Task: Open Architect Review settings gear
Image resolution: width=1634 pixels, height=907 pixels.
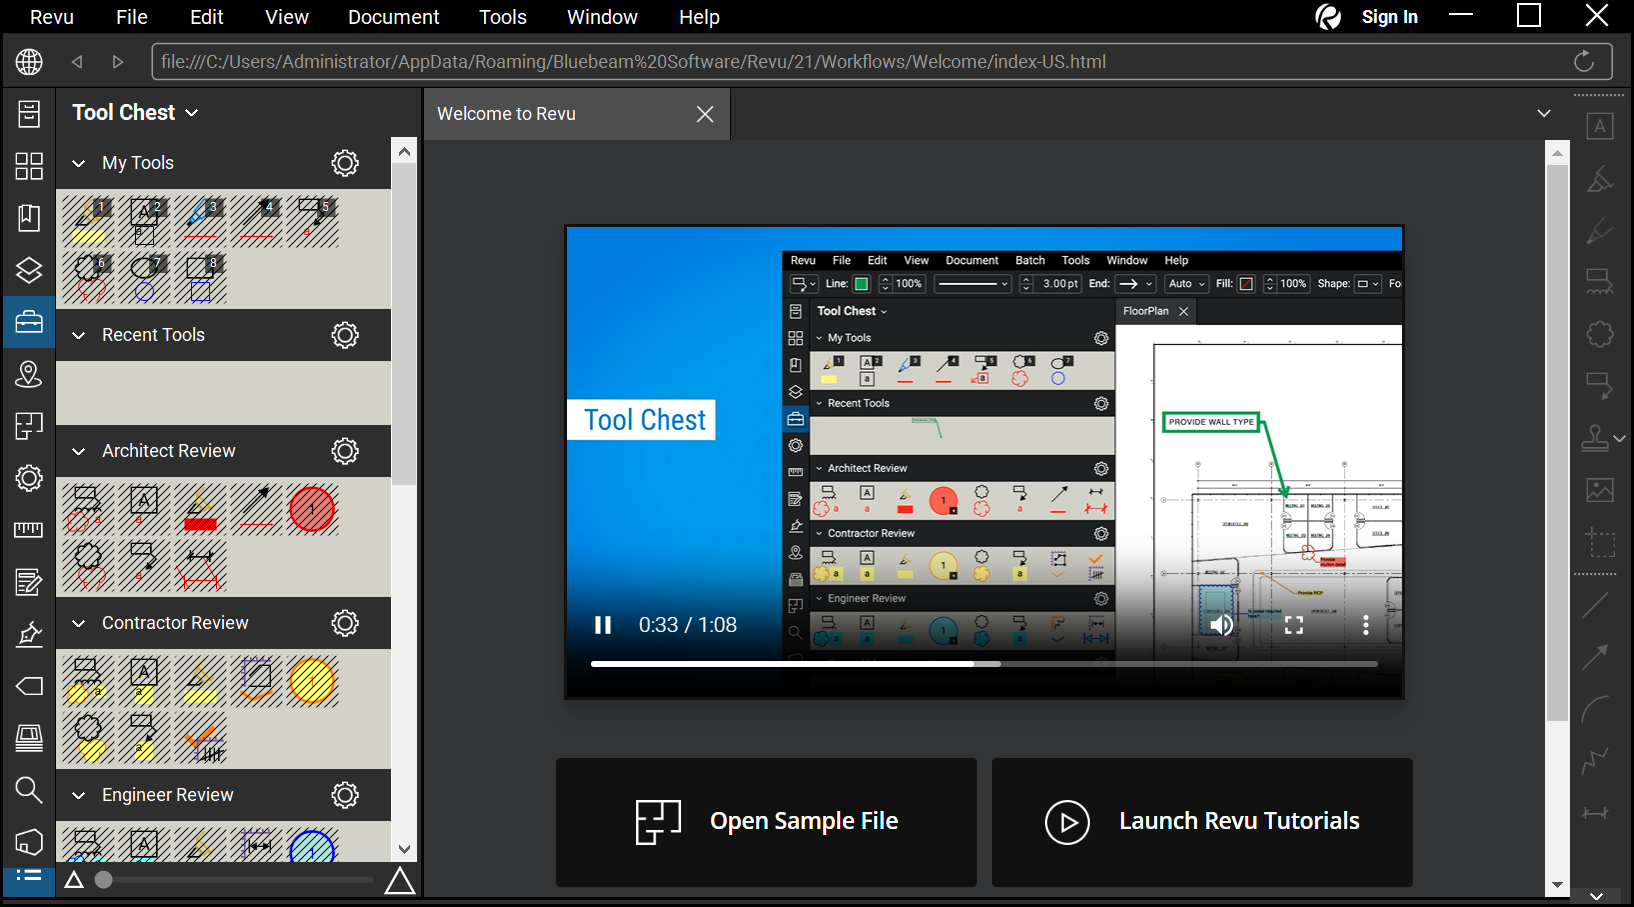Action: 345,451
